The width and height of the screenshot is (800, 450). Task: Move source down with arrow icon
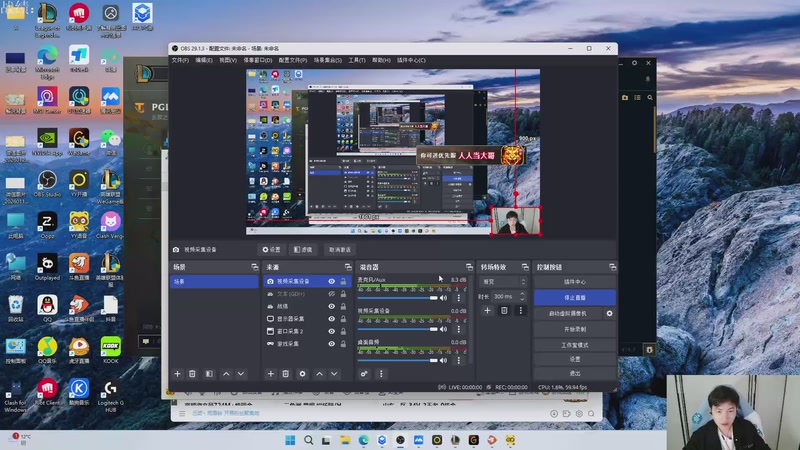point(335,373)
